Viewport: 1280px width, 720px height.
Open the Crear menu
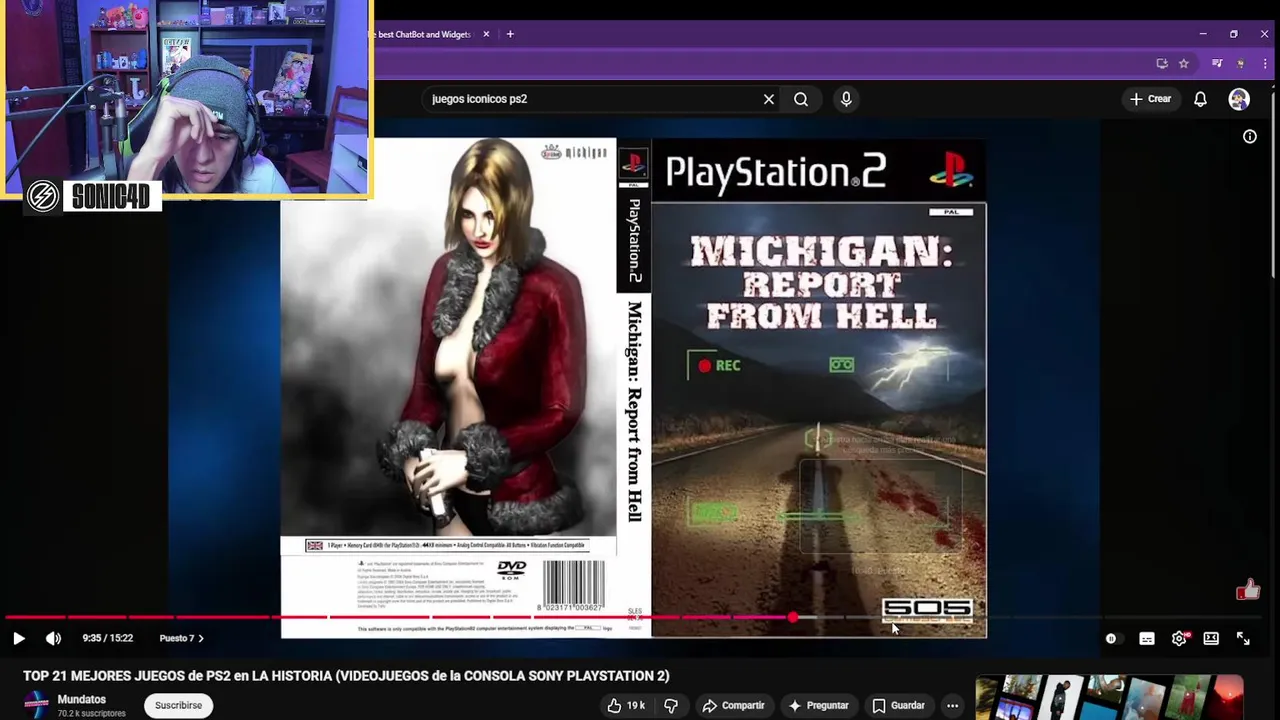coord(1150,99)
